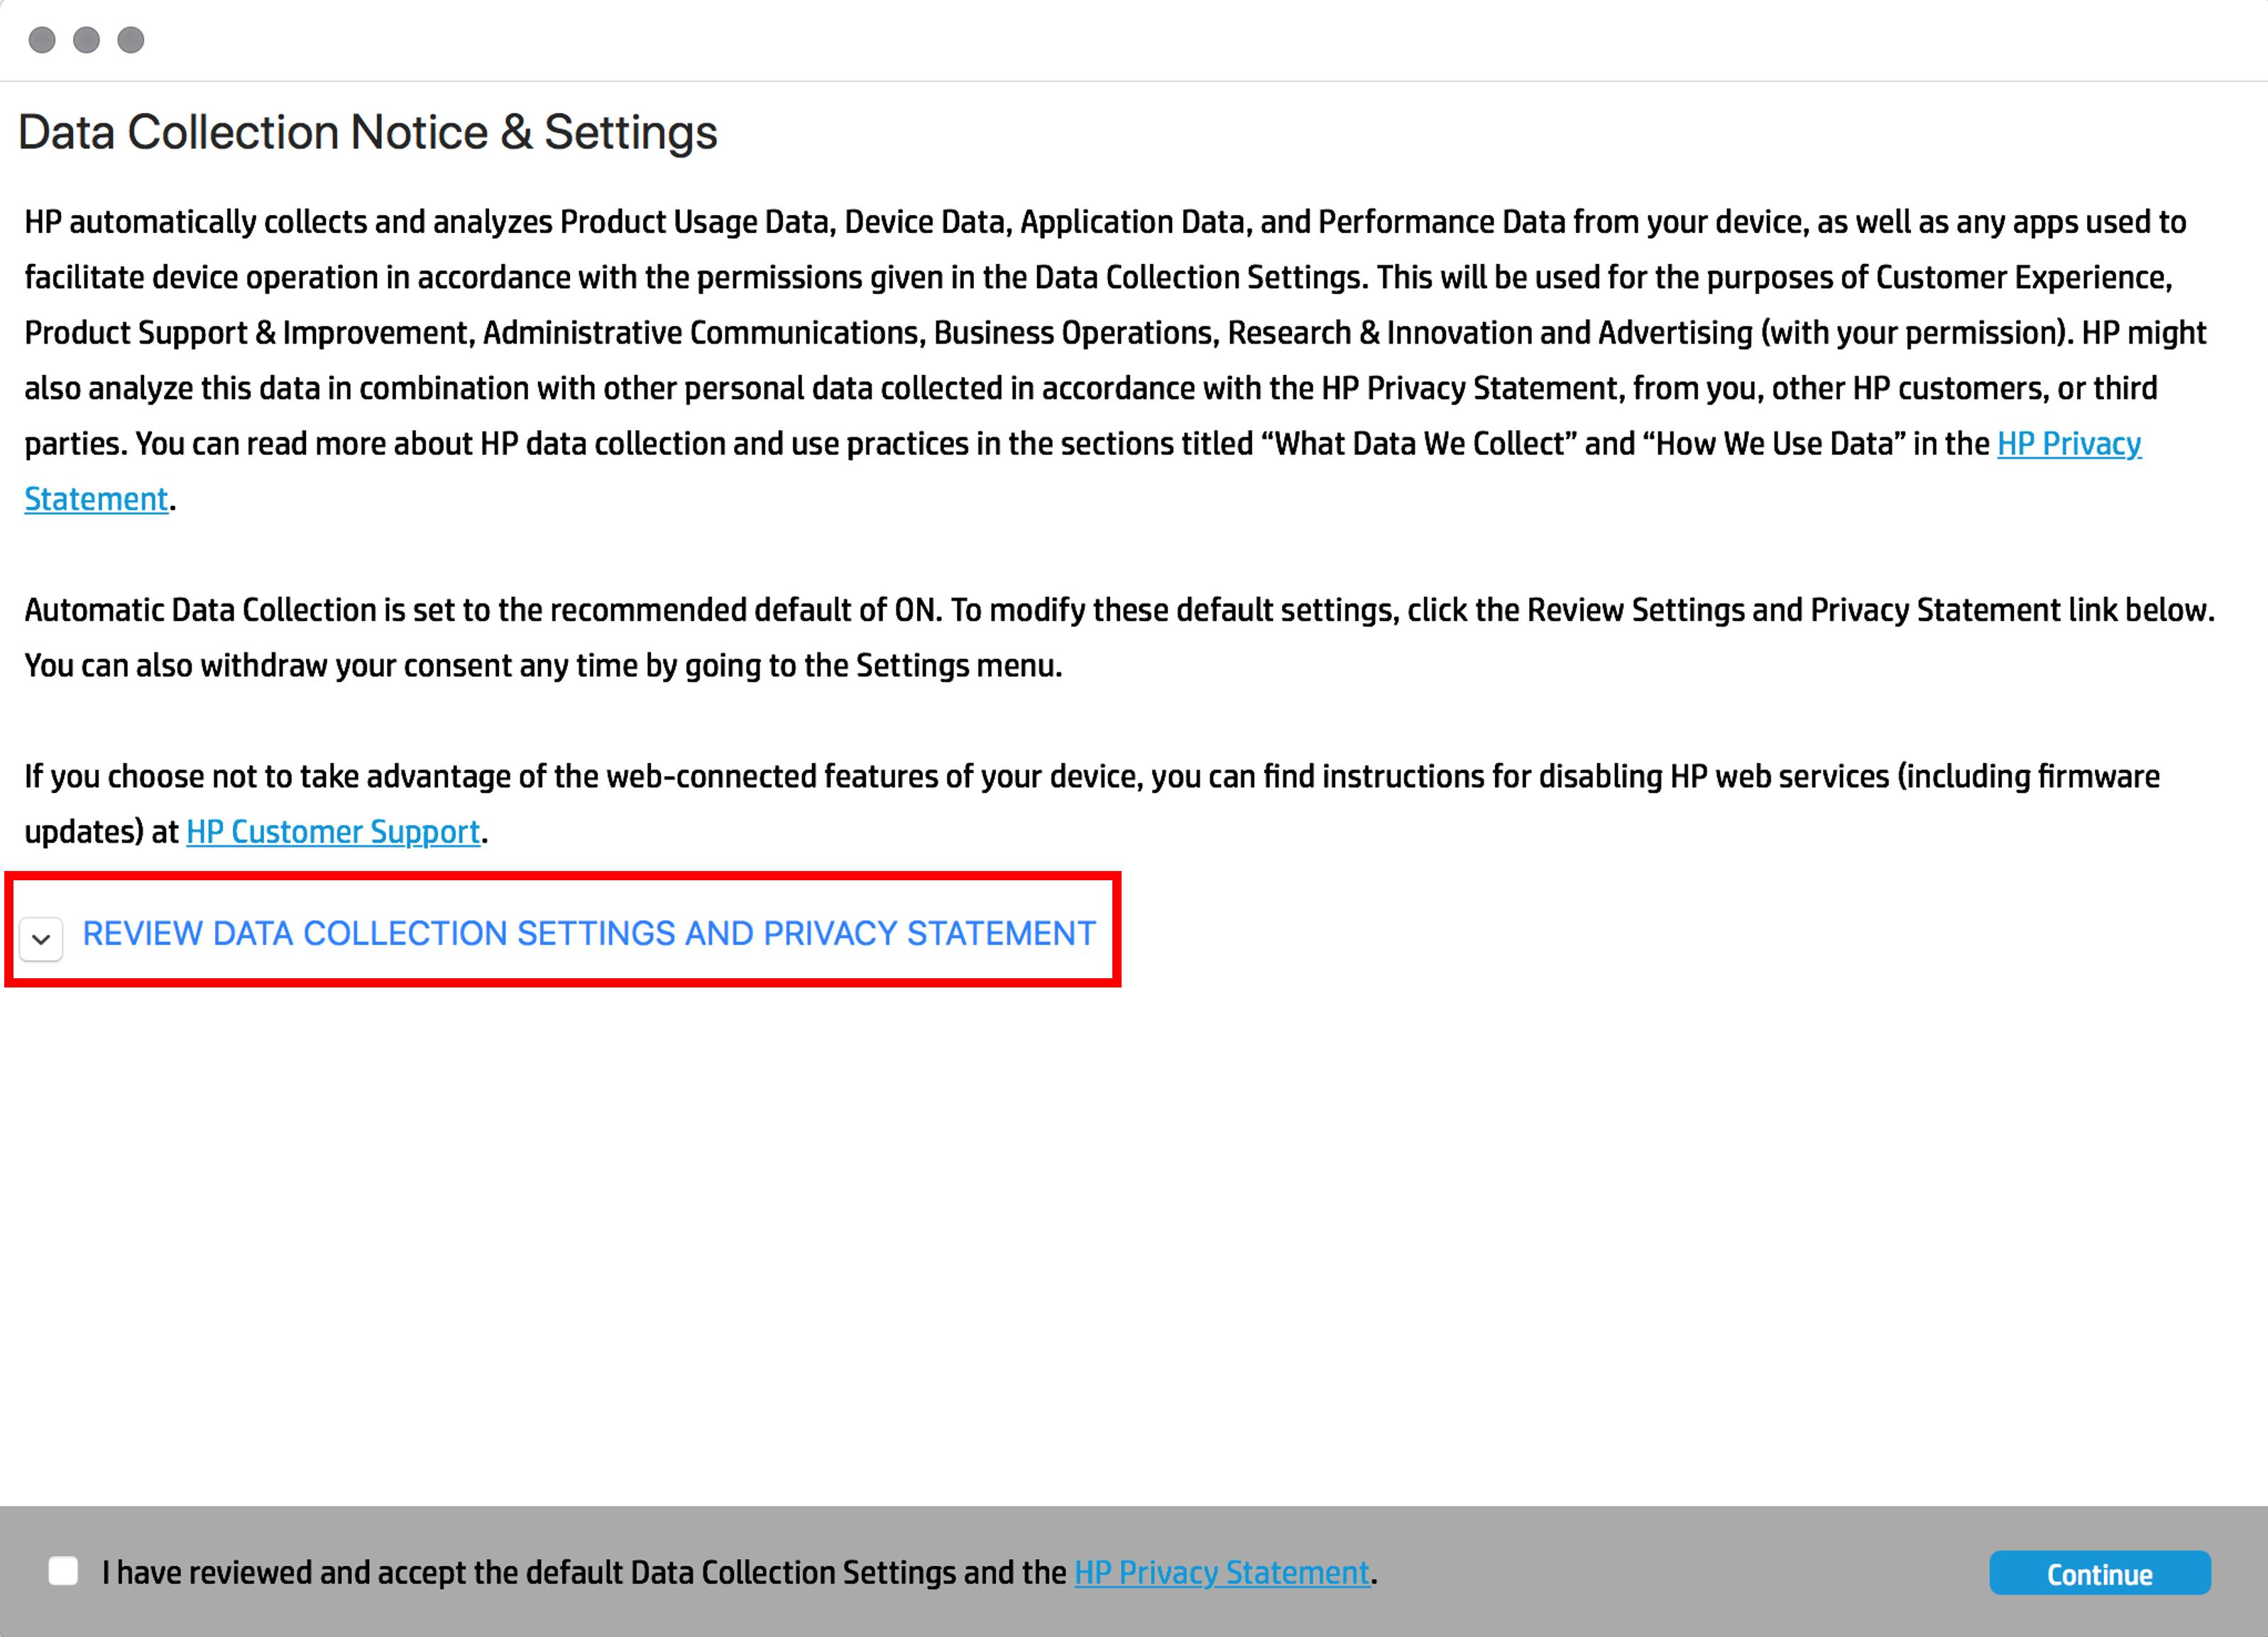Click the 'If you choose not to' paragraph
Viewport: 2268px width, 1637px height.
click(x=1090, y=777)
